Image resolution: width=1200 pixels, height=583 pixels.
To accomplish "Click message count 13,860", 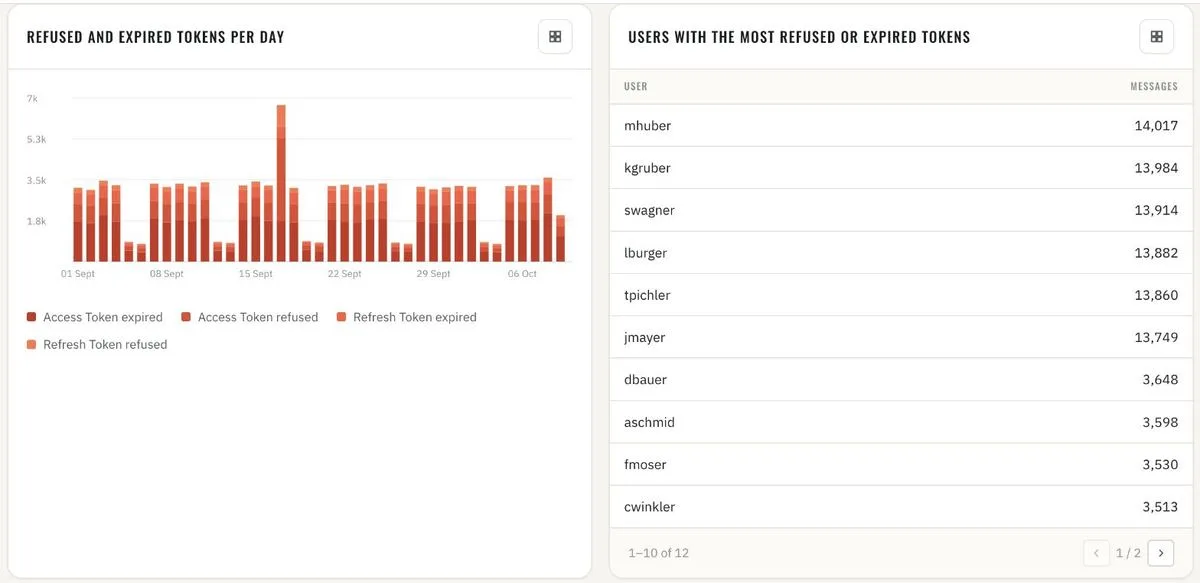I will click(x=1156, y=295).
